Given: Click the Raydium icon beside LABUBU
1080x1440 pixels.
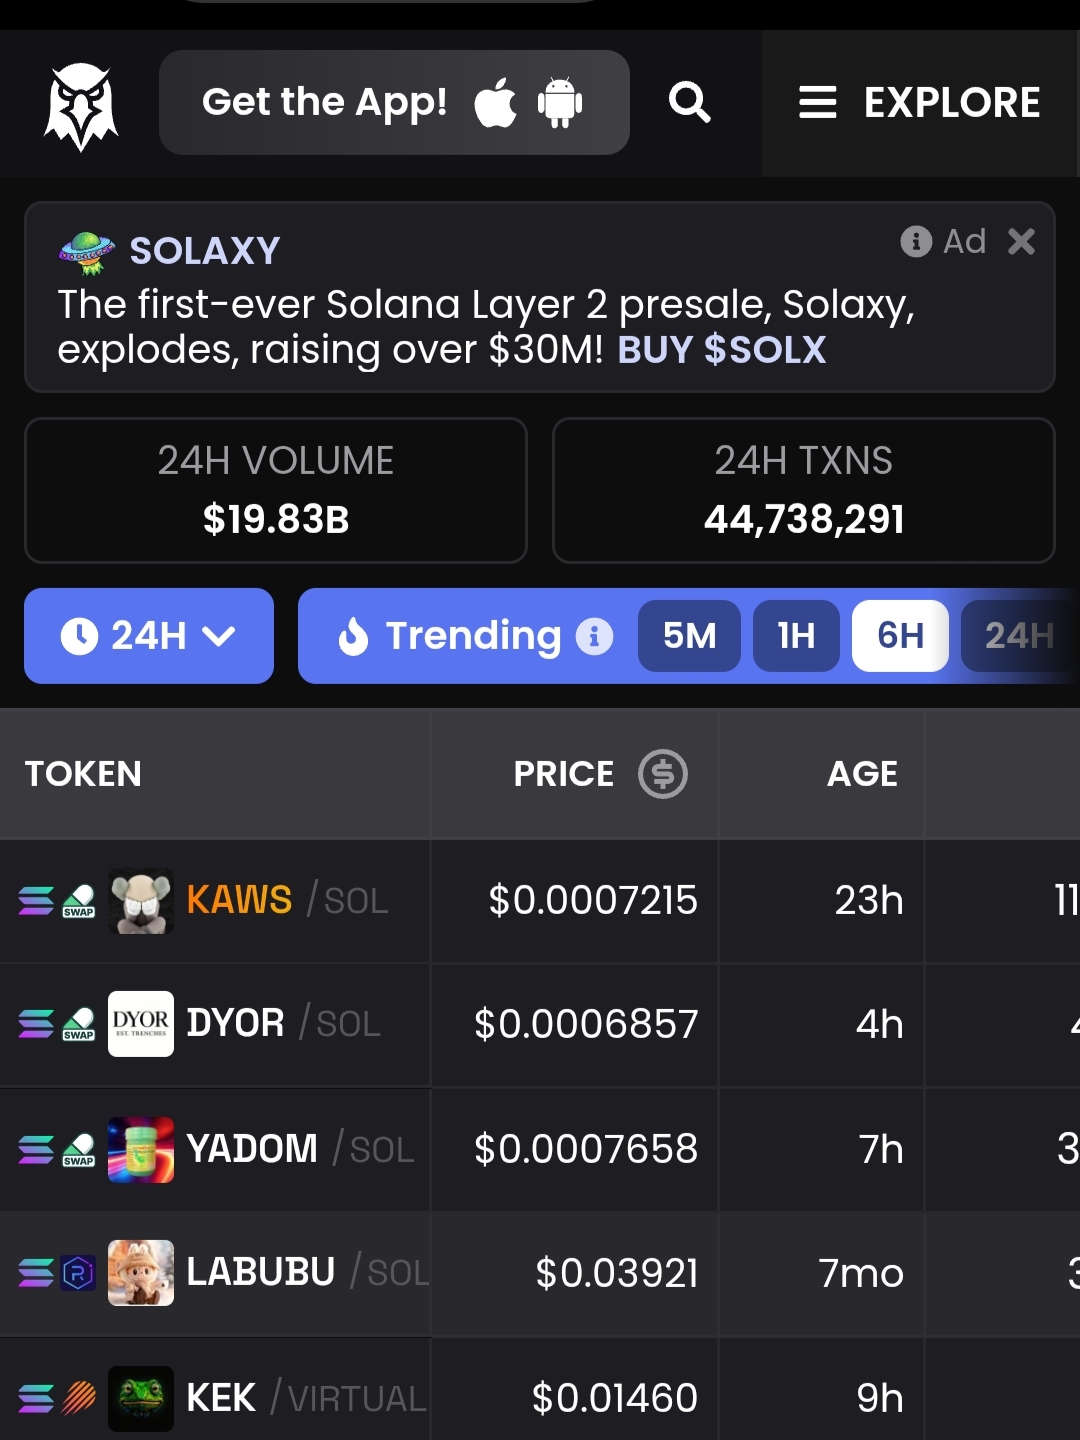Looking at the screenshot, I should pyautogui.click(x=78, y=1273).
